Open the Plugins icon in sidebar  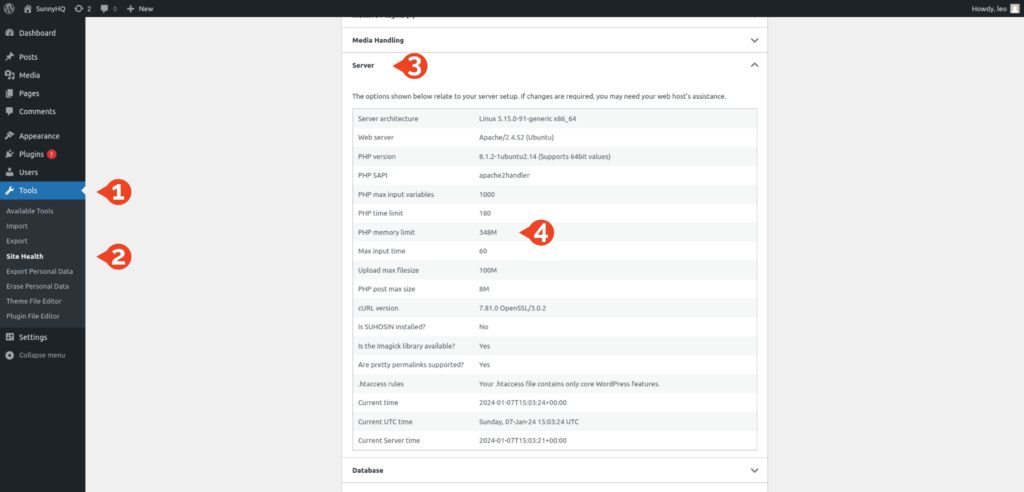tap(9, 154)
